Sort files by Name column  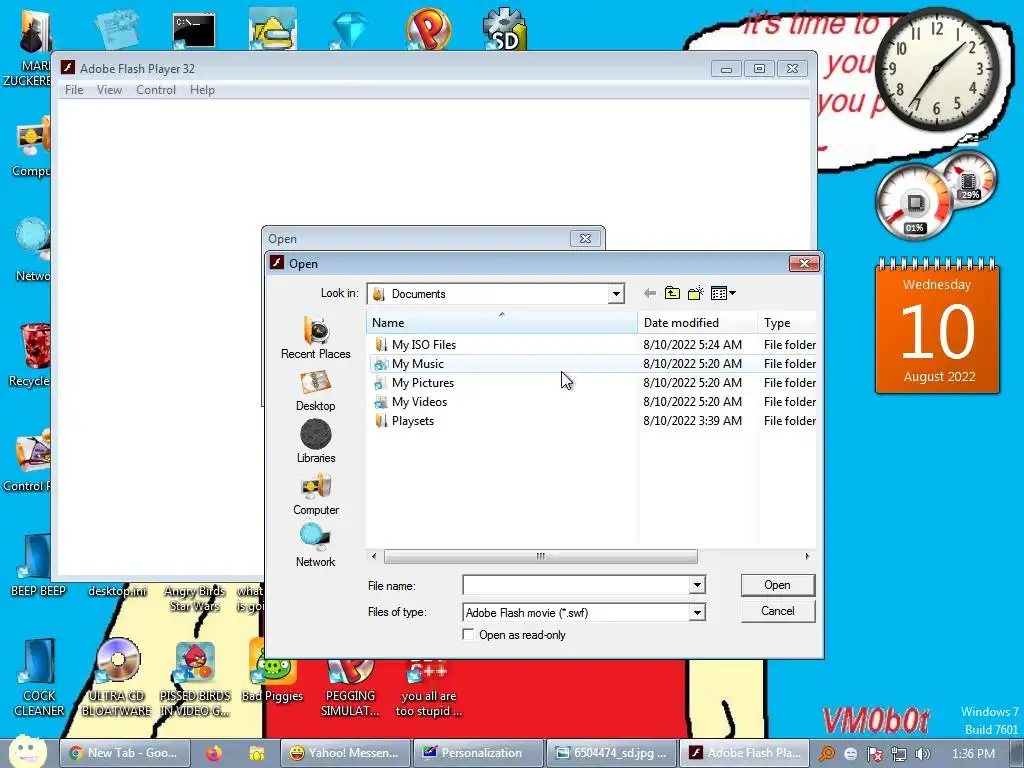(502, 323)
